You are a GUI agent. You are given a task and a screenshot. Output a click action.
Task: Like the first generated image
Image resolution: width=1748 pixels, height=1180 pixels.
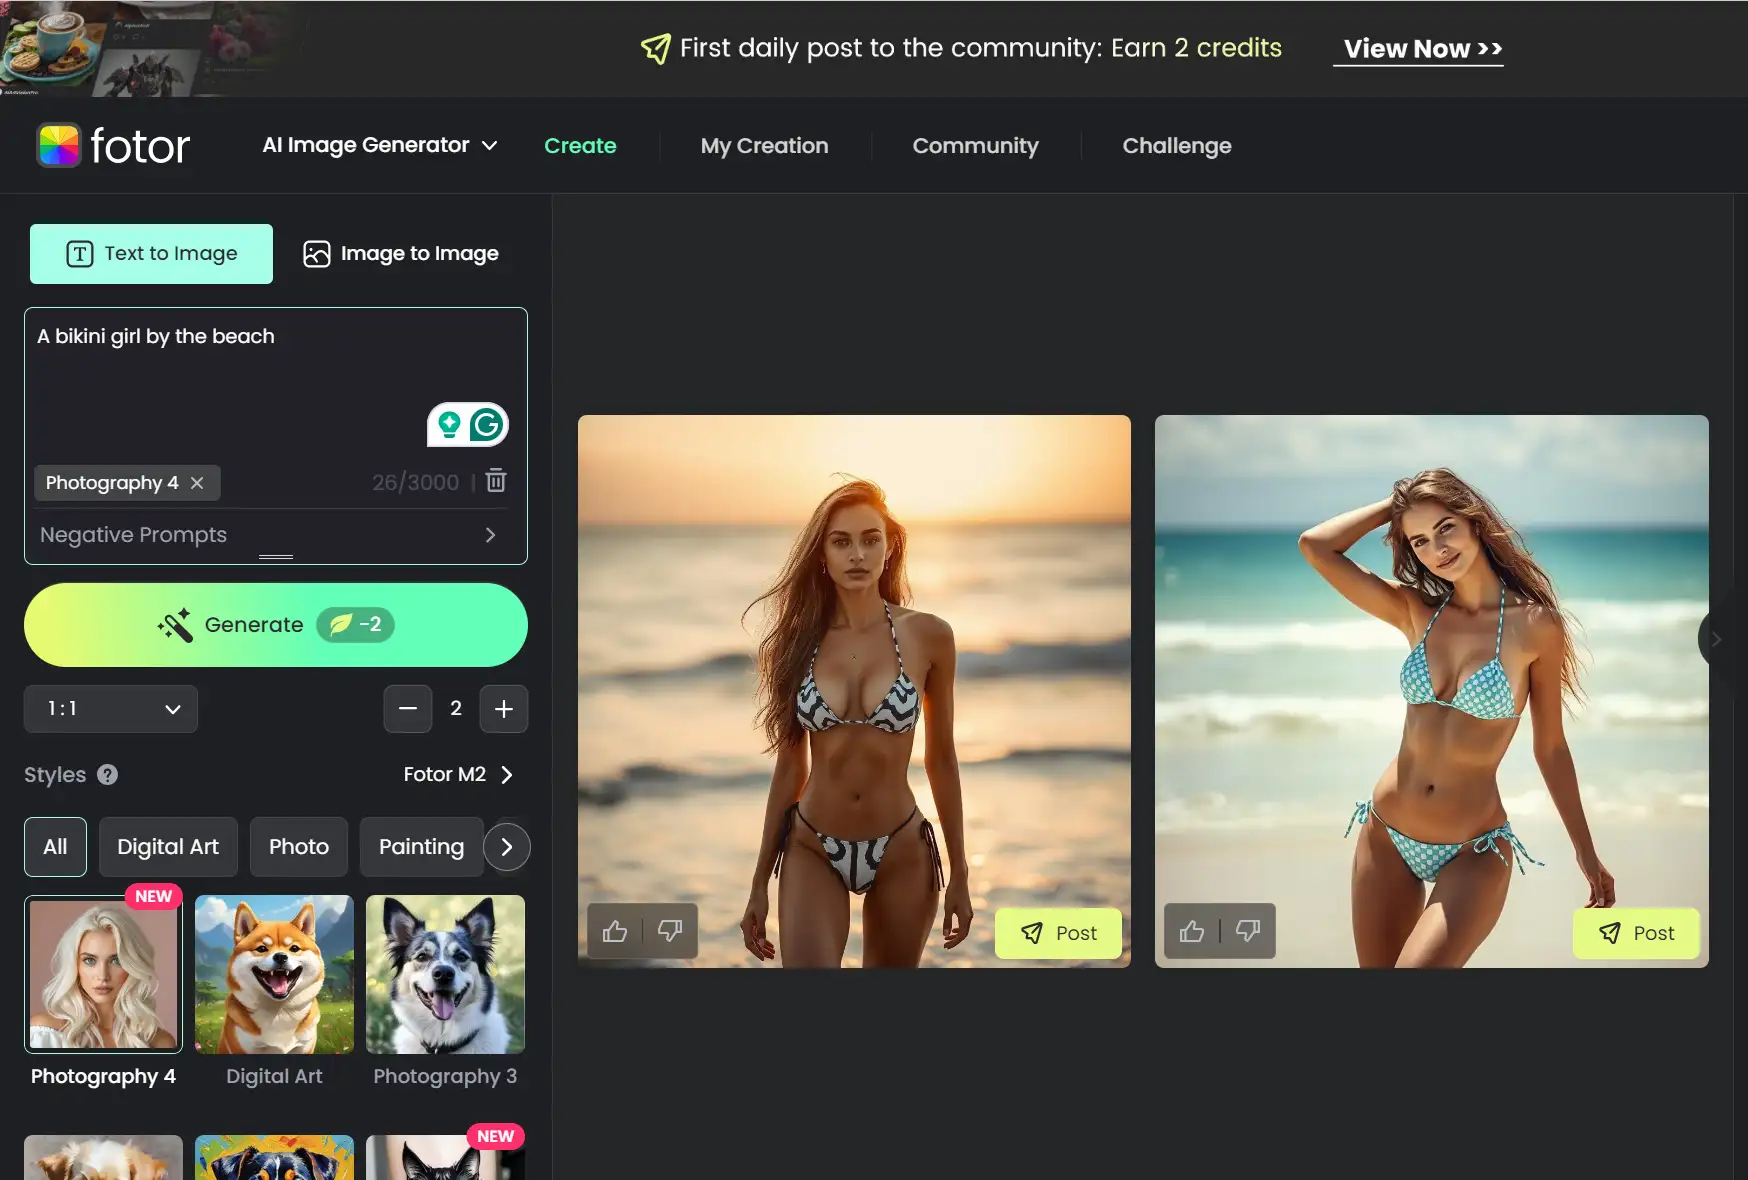click(615, 932)
